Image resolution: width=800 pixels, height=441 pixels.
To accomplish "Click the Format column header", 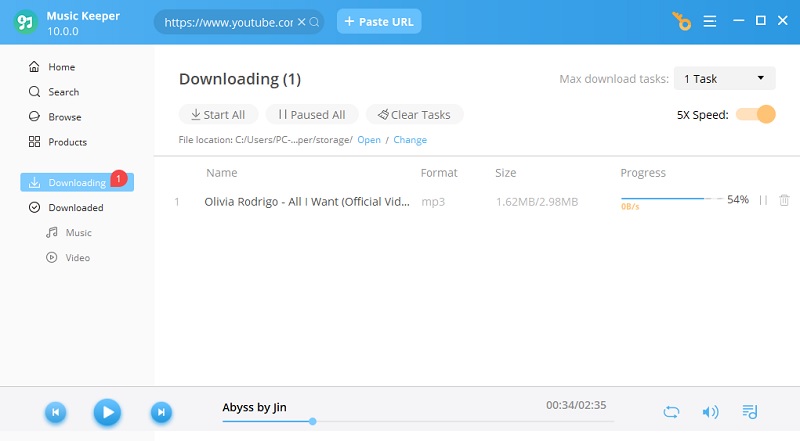I will [439, 173].
